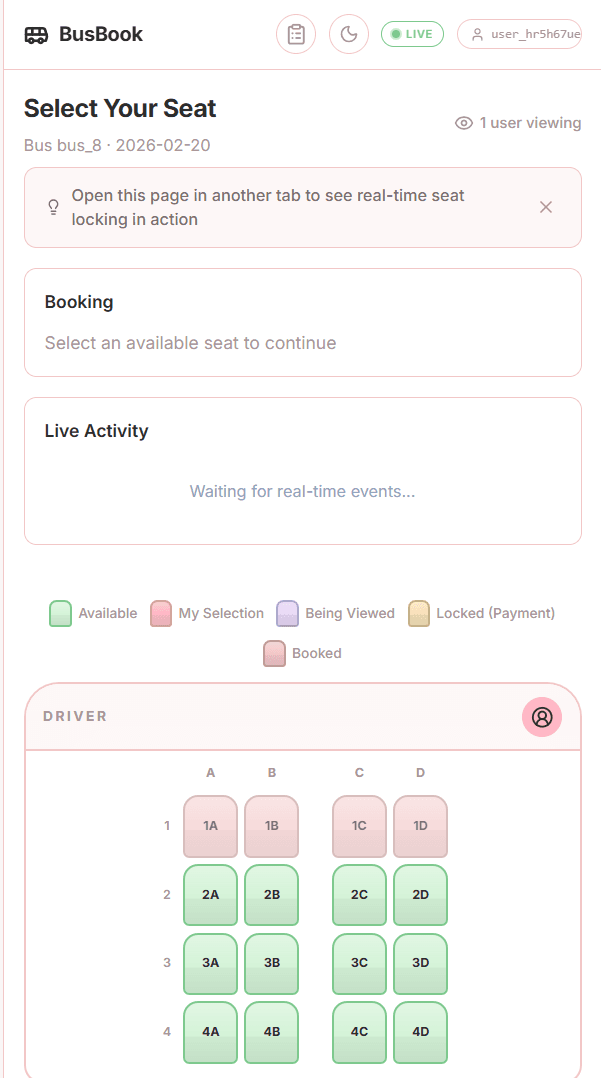The width and height of the screenshot is (601, 1078).
Task: Click the lightbulb tip icon
Action: (x=53, y=207)
